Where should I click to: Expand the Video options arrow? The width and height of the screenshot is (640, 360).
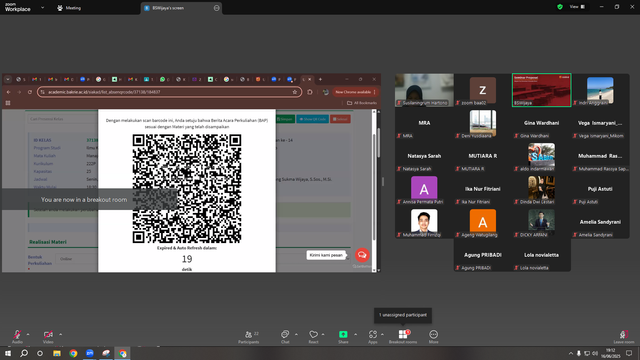60,335
